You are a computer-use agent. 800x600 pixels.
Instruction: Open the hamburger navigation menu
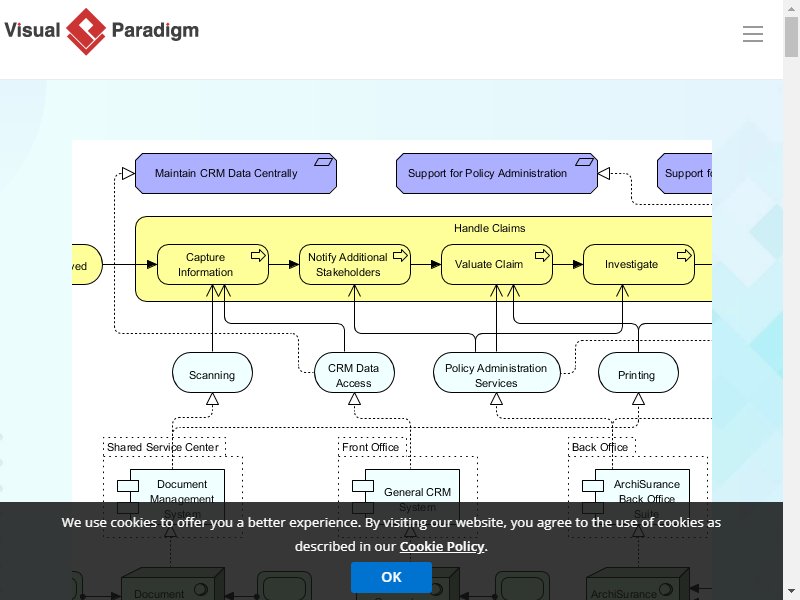click(753, 34)
